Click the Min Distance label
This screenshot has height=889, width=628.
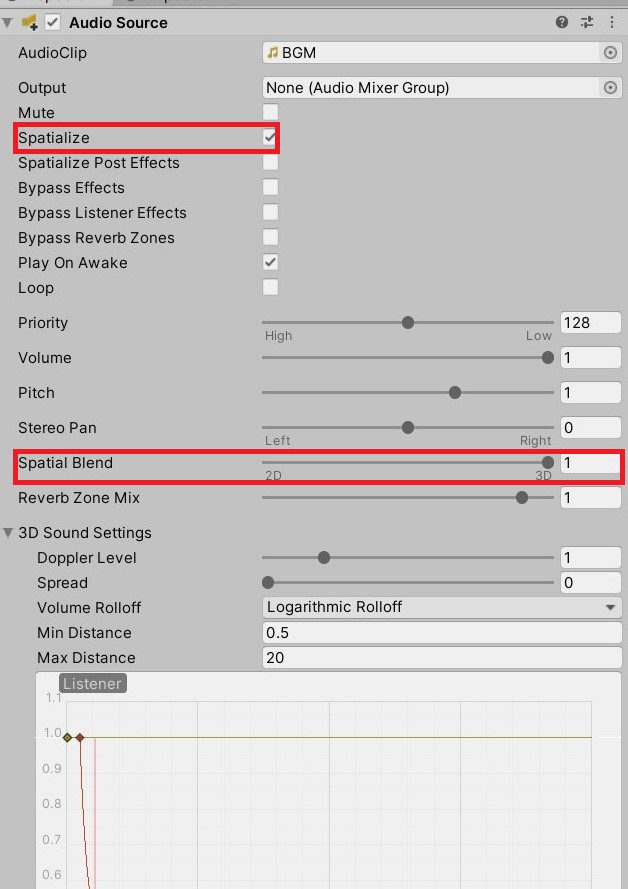pos(84,633)
